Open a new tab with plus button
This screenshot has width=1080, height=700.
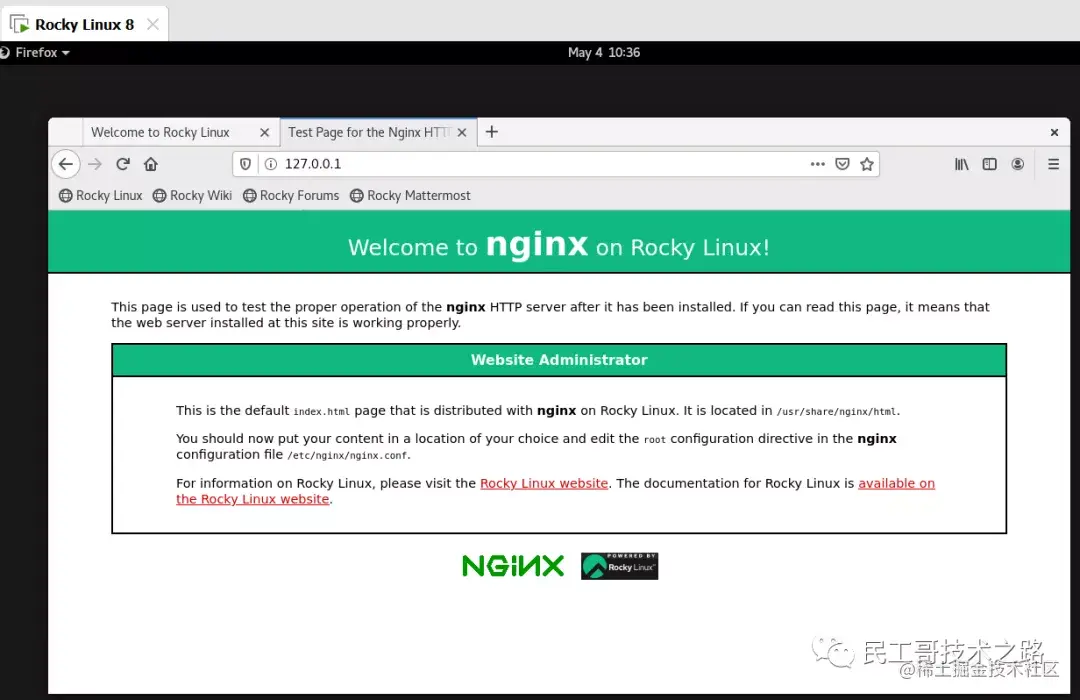[x=491, y=132]
